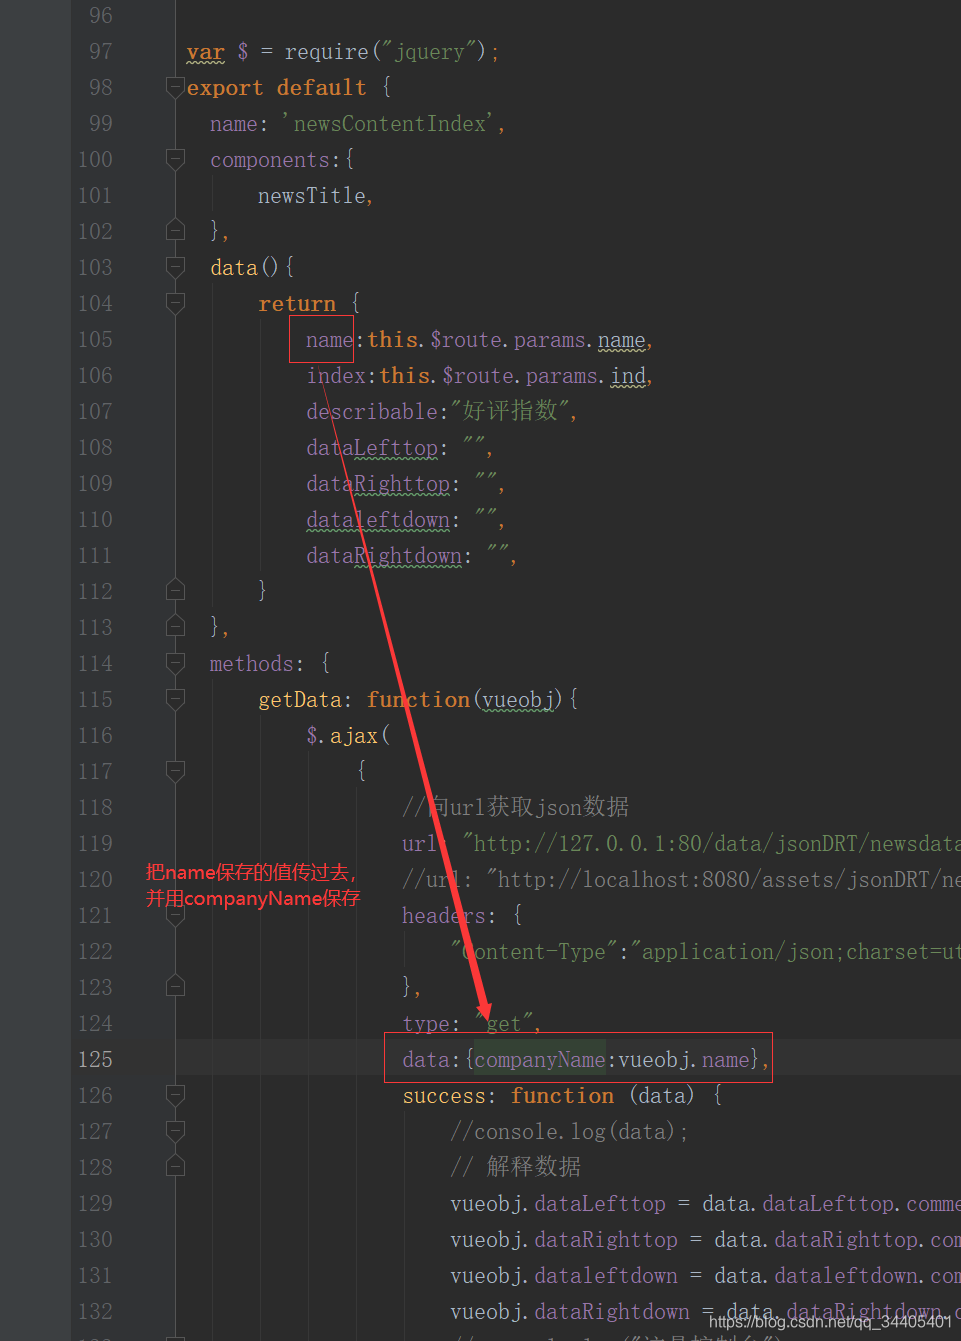Click the "好评指数" string
The width and height of the screenshot is (961, 1341).
(510, 411)
